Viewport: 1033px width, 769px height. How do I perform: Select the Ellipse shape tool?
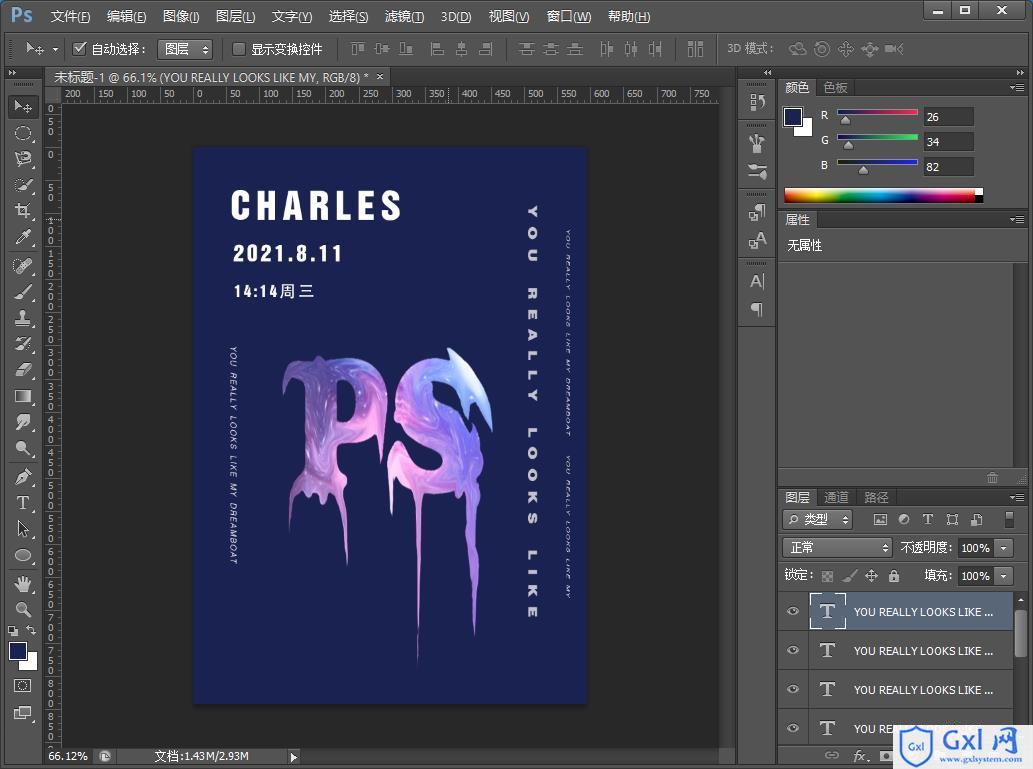[23, 555]
